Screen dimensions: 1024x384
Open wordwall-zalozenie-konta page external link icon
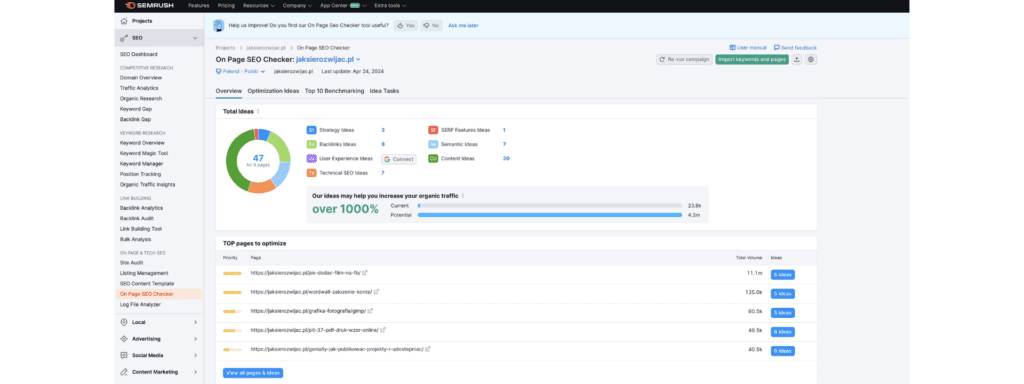(x=376, y=292)
